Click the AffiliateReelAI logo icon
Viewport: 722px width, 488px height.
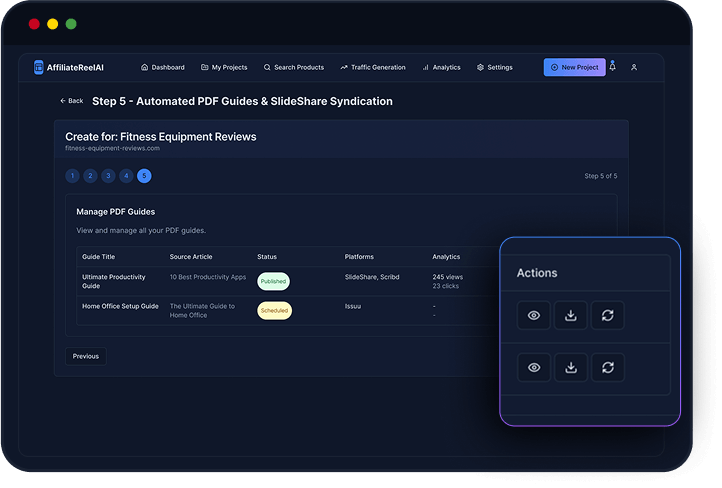tap(39, 67)
